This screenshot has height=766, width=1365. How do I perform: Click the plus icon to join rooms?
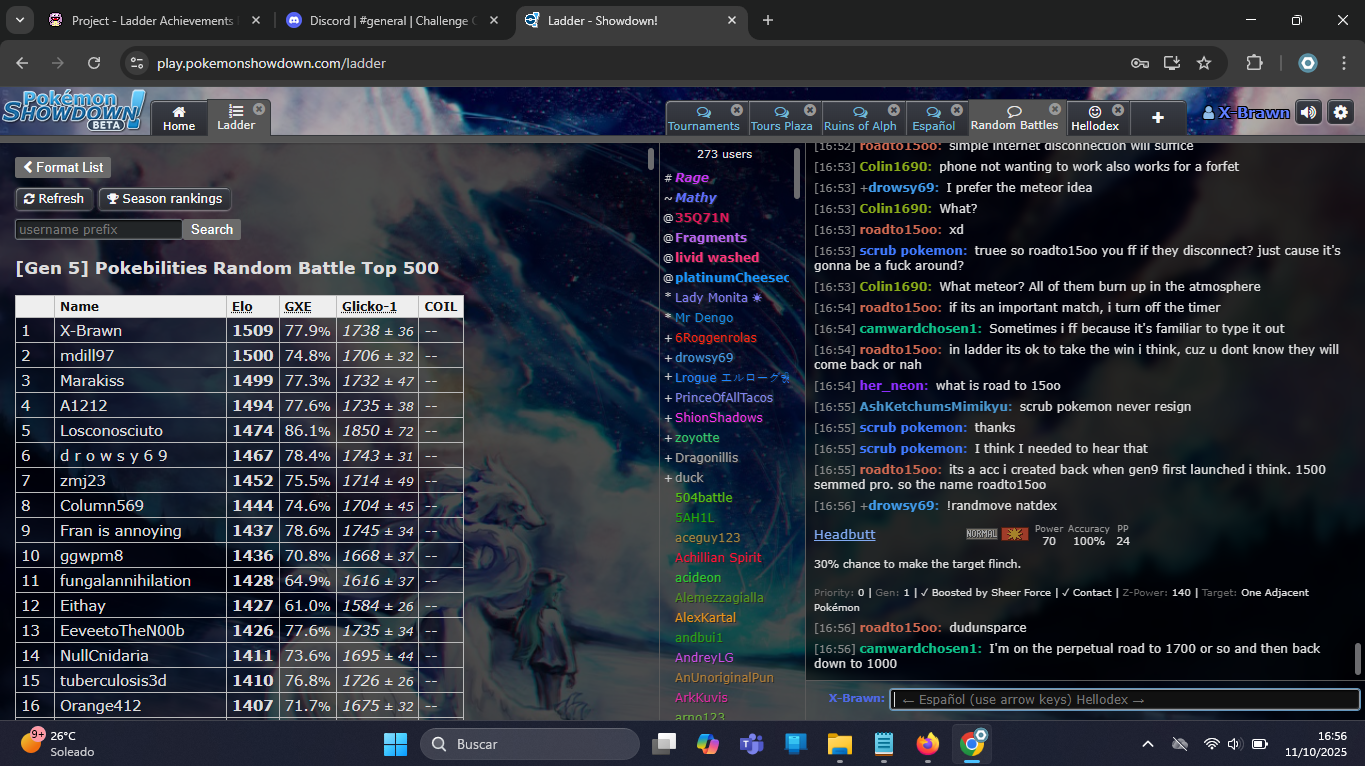(1157, 118)
